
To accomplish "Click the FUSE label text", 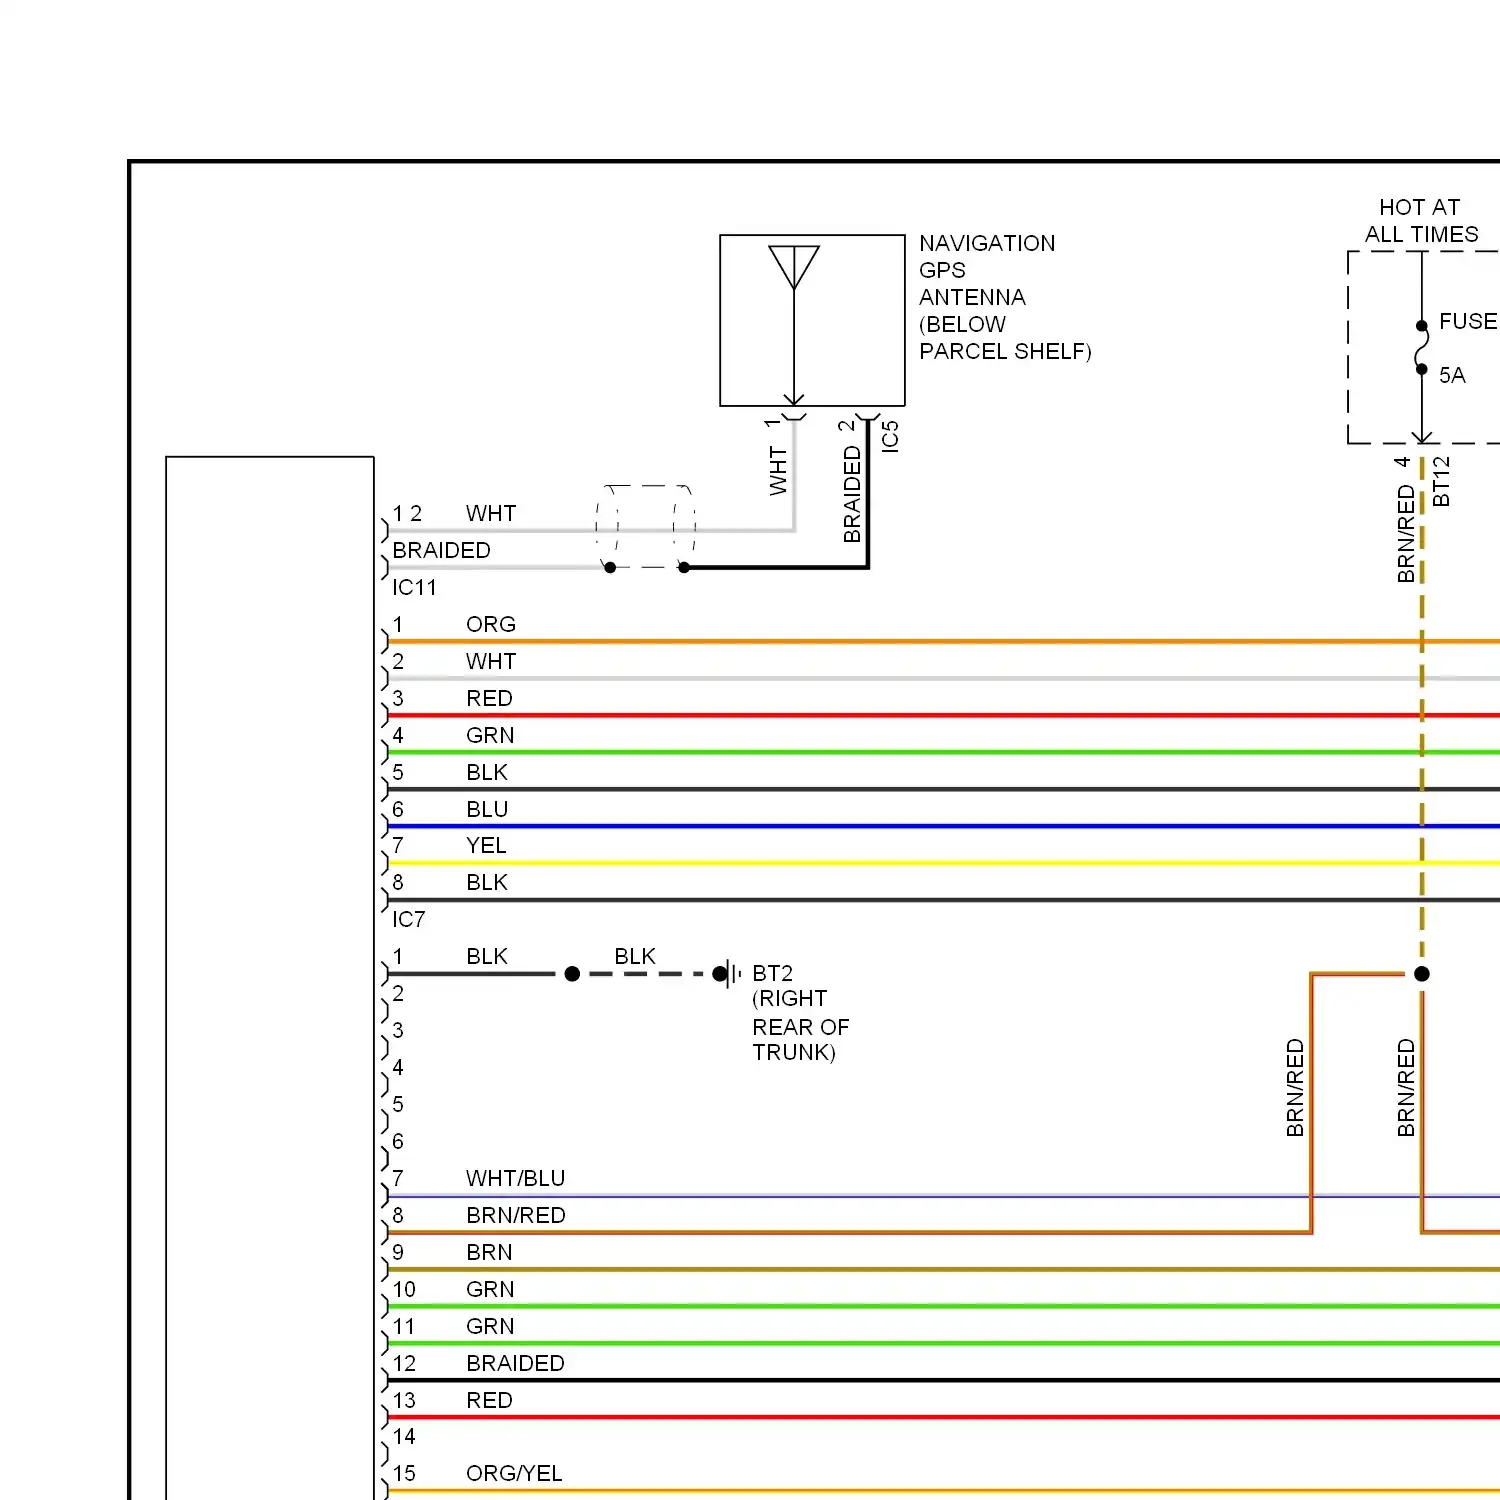I will tap(1468, 321).
